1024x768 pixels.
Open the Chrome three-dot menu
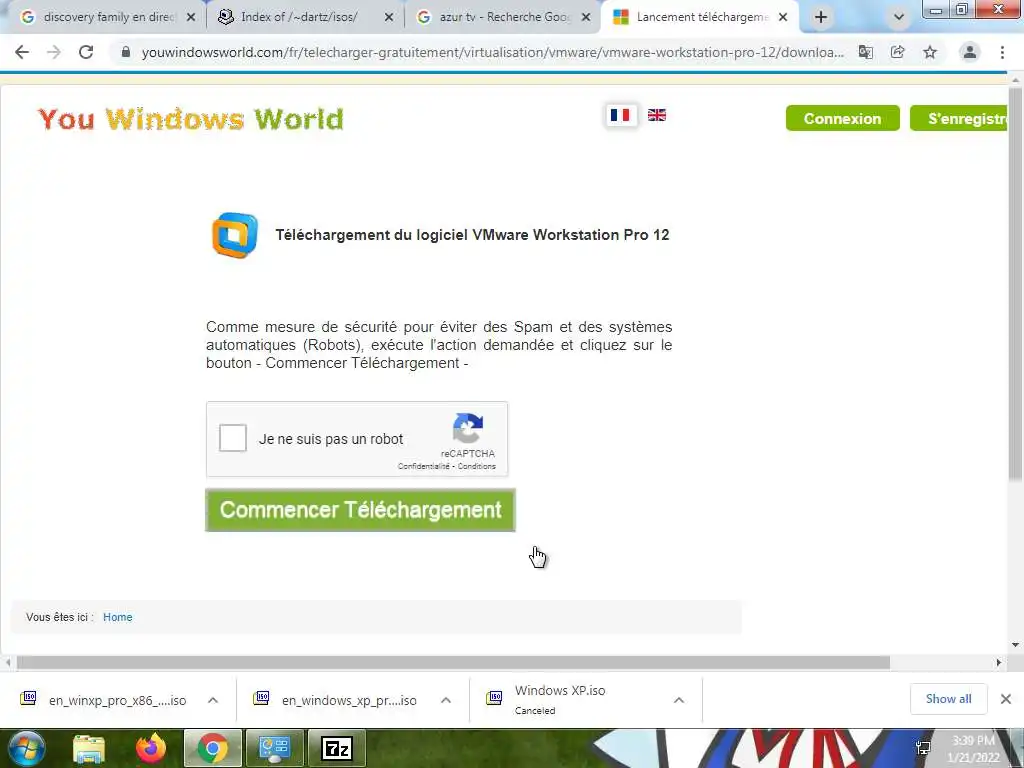(1002, 52)
